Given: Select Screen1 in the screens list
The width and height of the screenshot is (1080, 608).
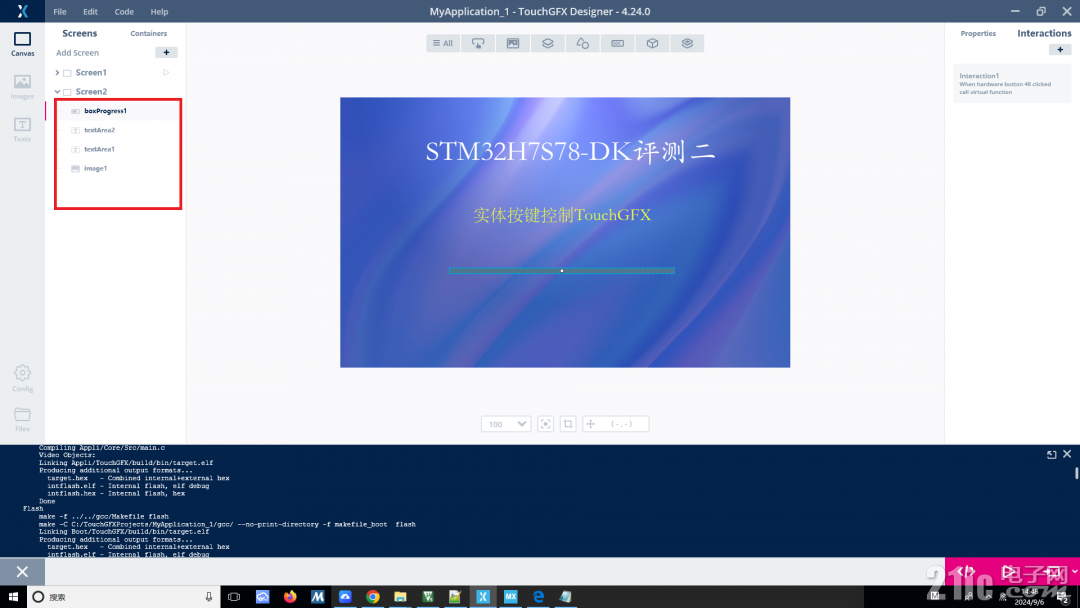Looking at the screenshot, I should (91, 72).
